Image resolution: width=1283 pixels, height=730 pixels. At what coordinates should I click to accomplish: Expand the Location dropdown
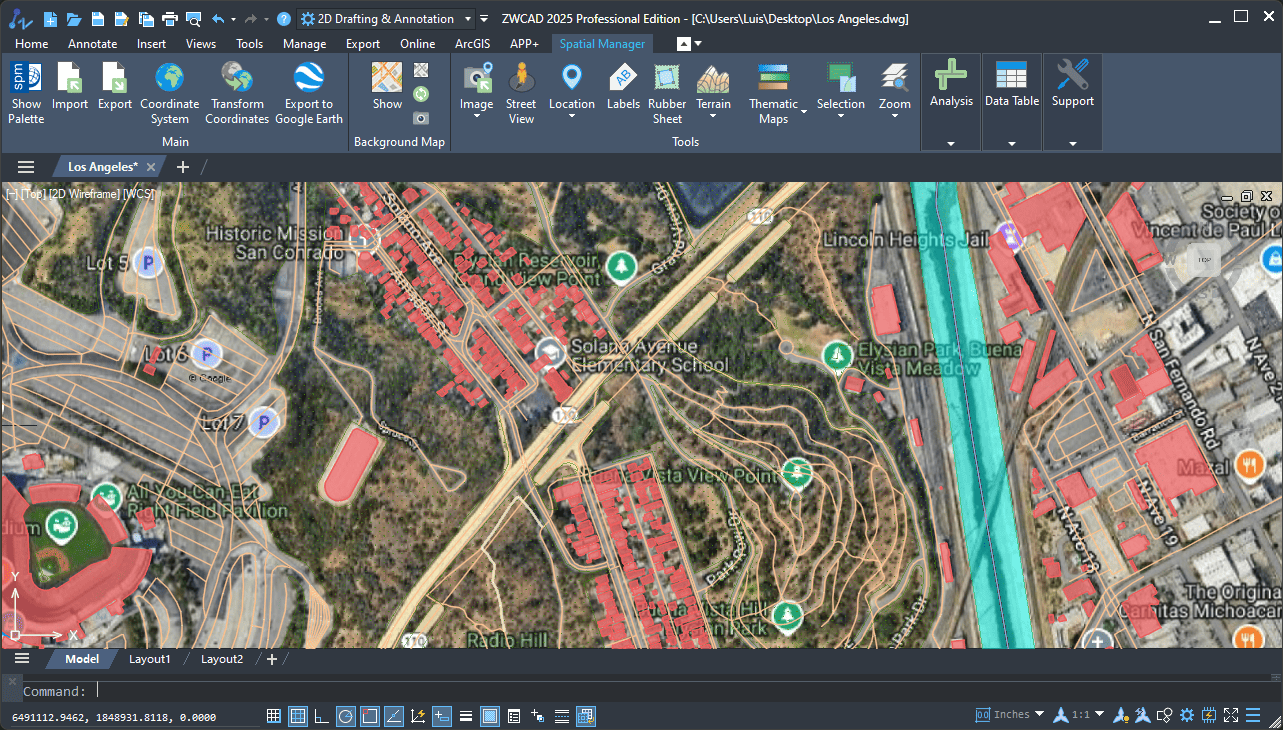[572, 117]
